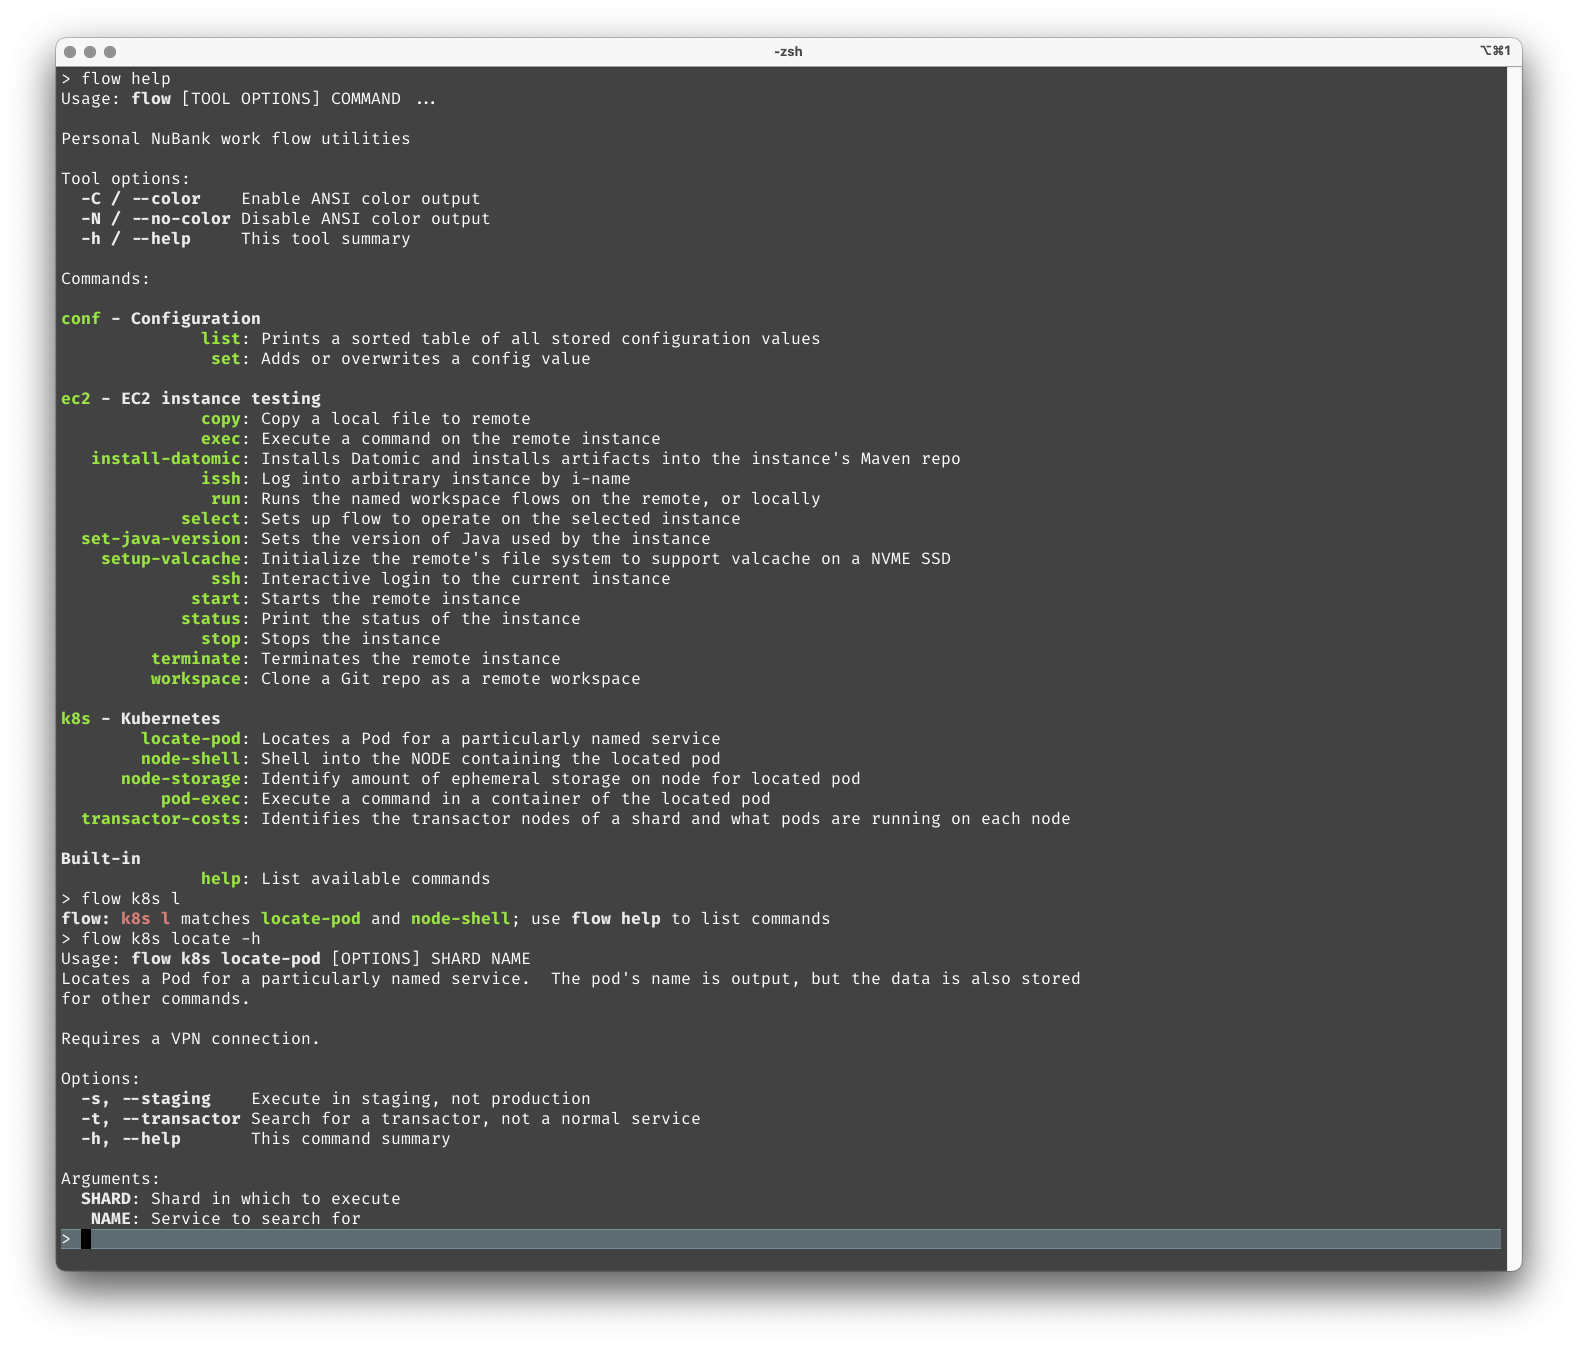The height and width of the screenshot is (1345, 1578).
Task: Click 'locate-pod' in the k8s command list
Action: point(191,739)
